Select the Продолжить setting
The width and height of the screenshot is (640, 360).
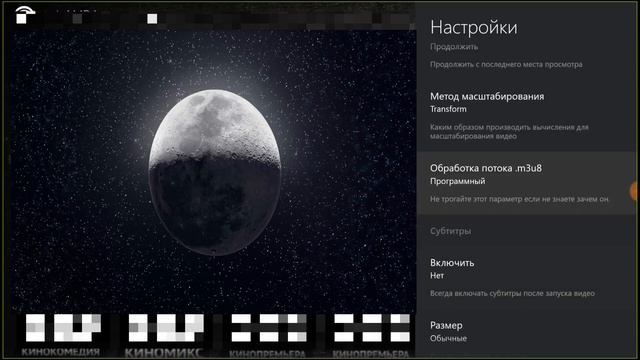click(x=526, y=55)
